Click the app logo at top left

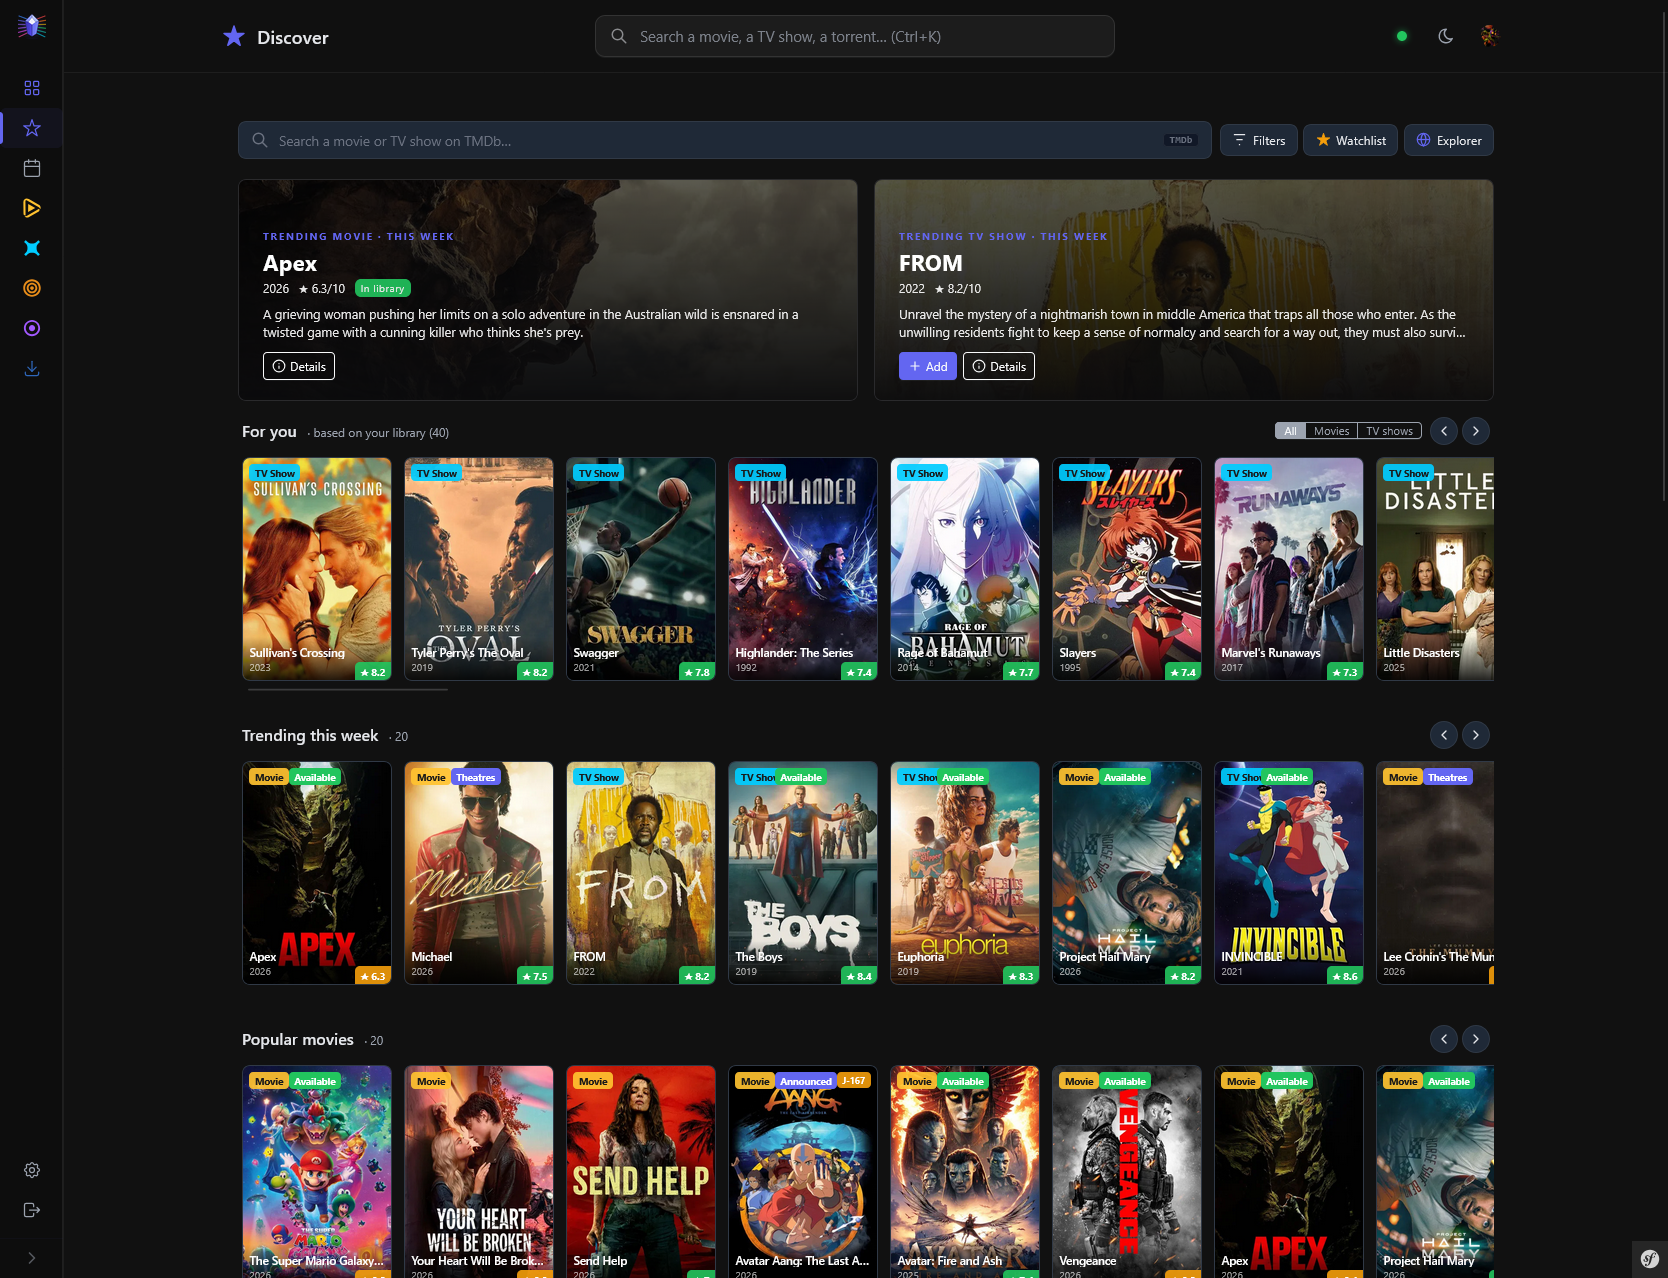pyautogui.click(x=32, y=26)
